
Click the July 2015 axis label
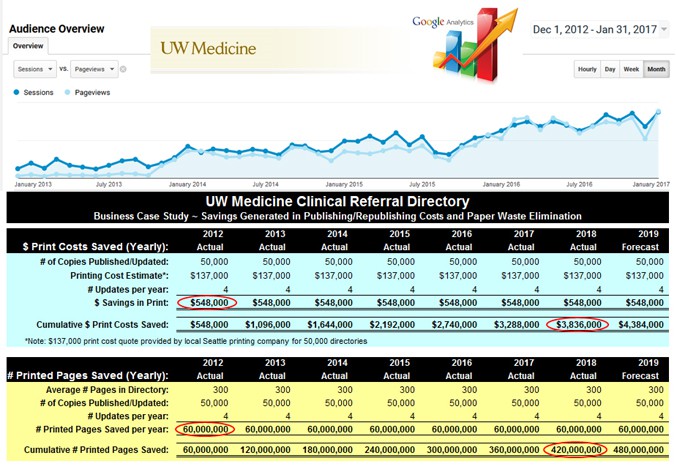point(422,184)
